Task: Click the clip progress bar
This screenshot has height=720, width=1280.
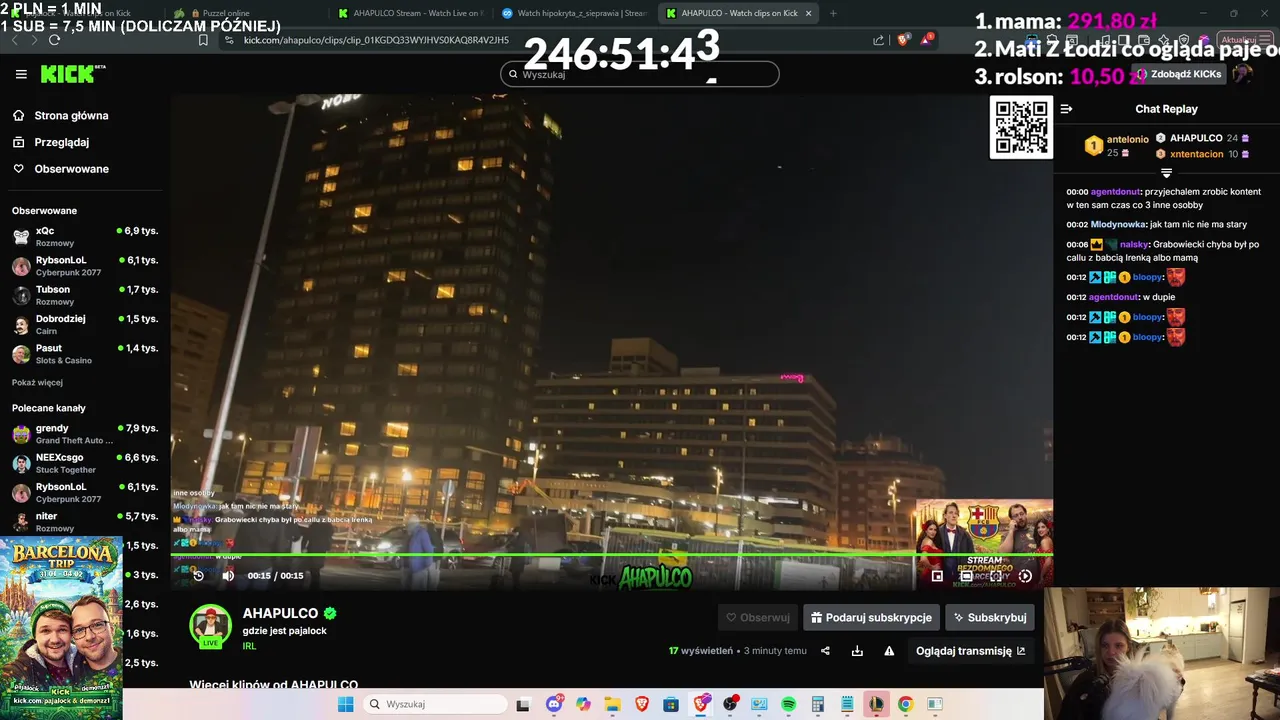Action: pyautogui.click(x=611, y=554)
